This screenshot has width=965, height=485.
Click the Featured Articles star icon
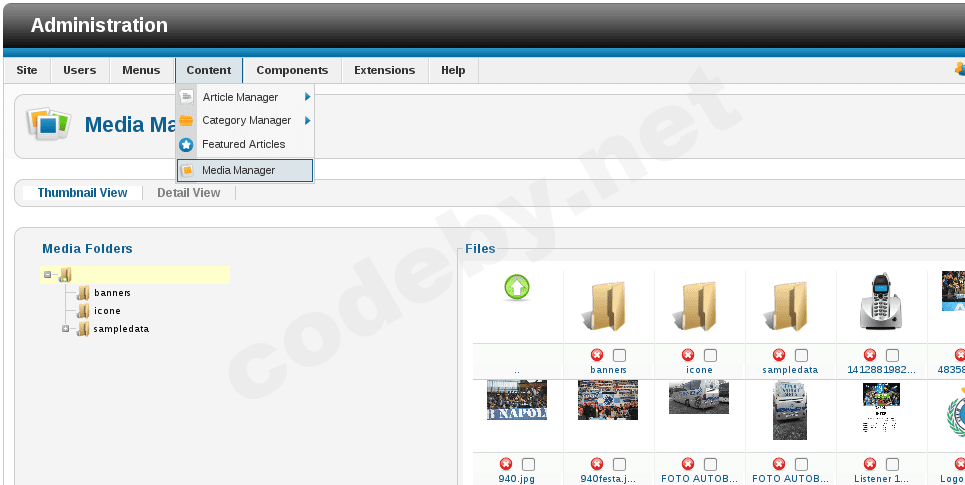tap(186, 145)
